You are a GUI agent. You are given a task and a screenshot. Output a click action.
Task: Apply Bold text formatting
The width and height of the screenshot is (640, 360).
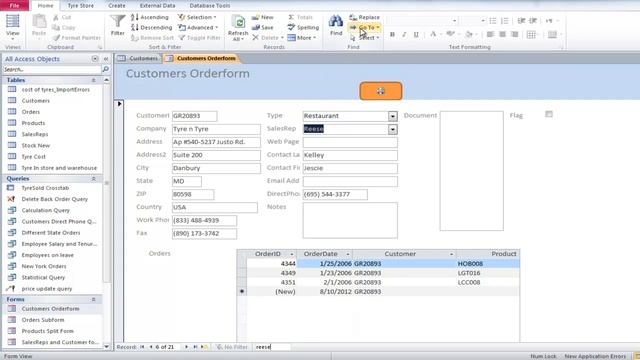392,34
